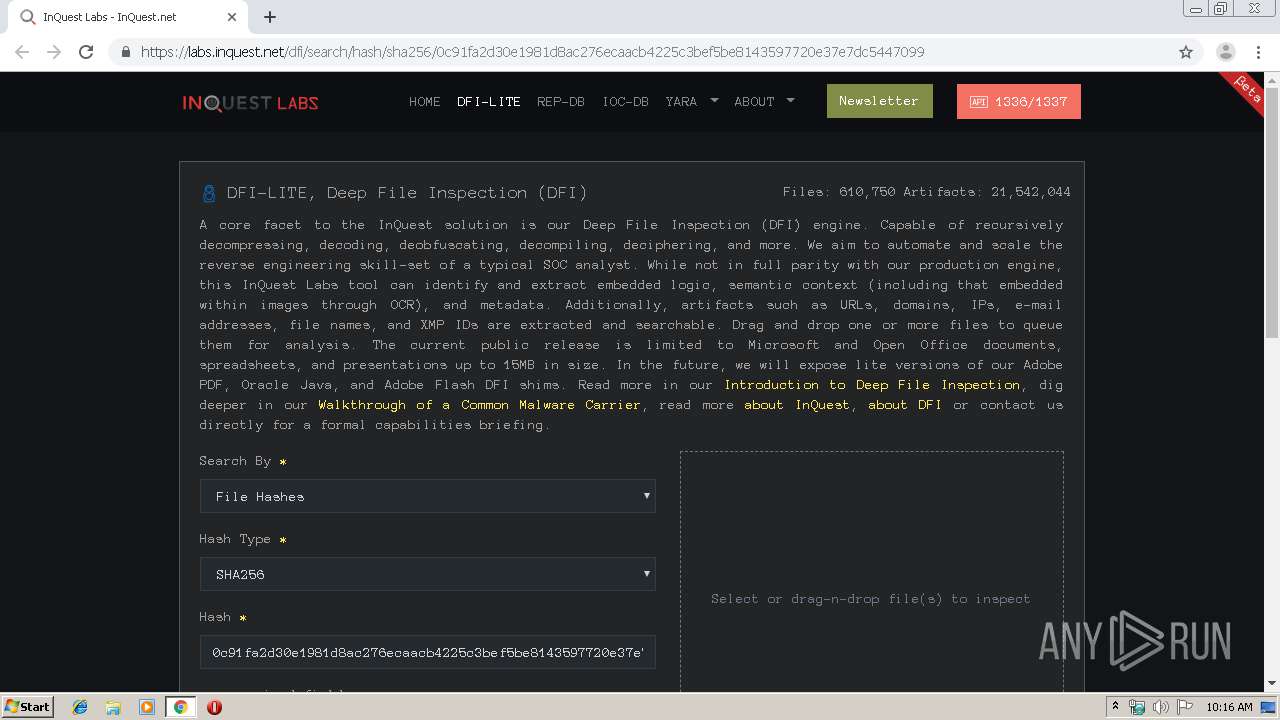Click the browser forward arrow
This screenshot has width=1280, height=720.
54,52
